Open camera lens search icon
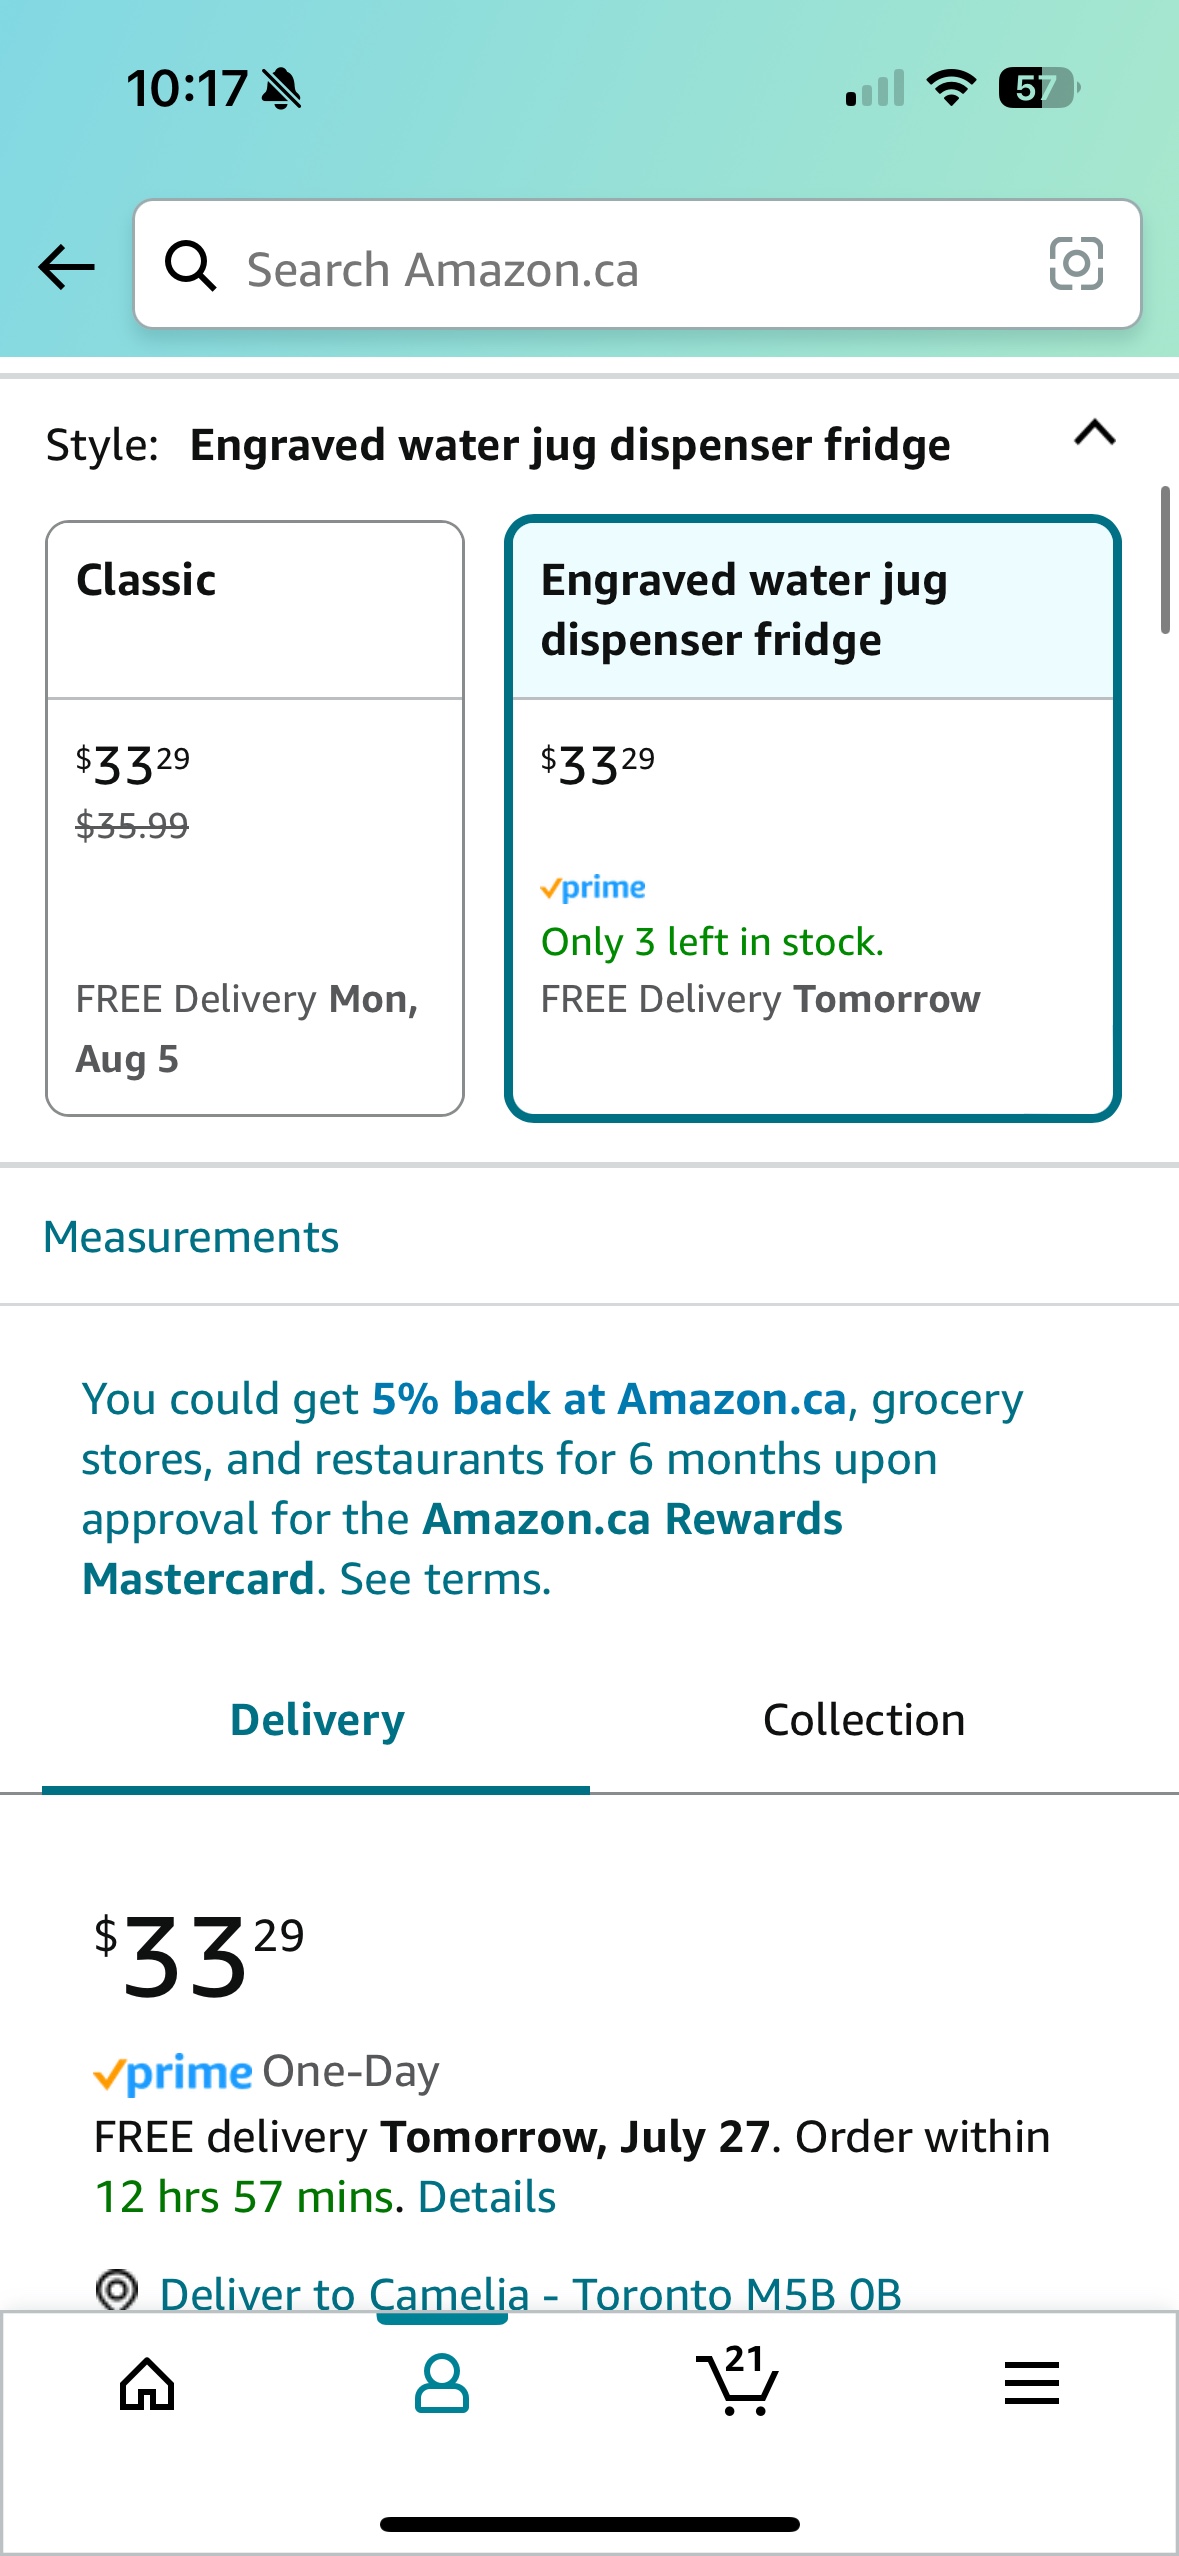The width and height of the screenshot is (1179, 2556). pyautogui.click(x=1076, y=264)
